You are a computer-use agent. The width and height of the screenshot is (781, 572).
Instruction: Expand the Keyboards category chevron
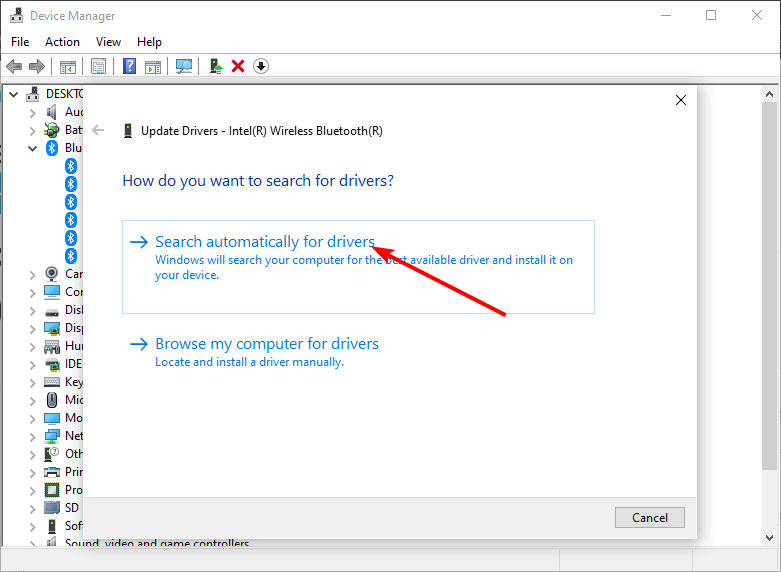click(x=33, y=383)
